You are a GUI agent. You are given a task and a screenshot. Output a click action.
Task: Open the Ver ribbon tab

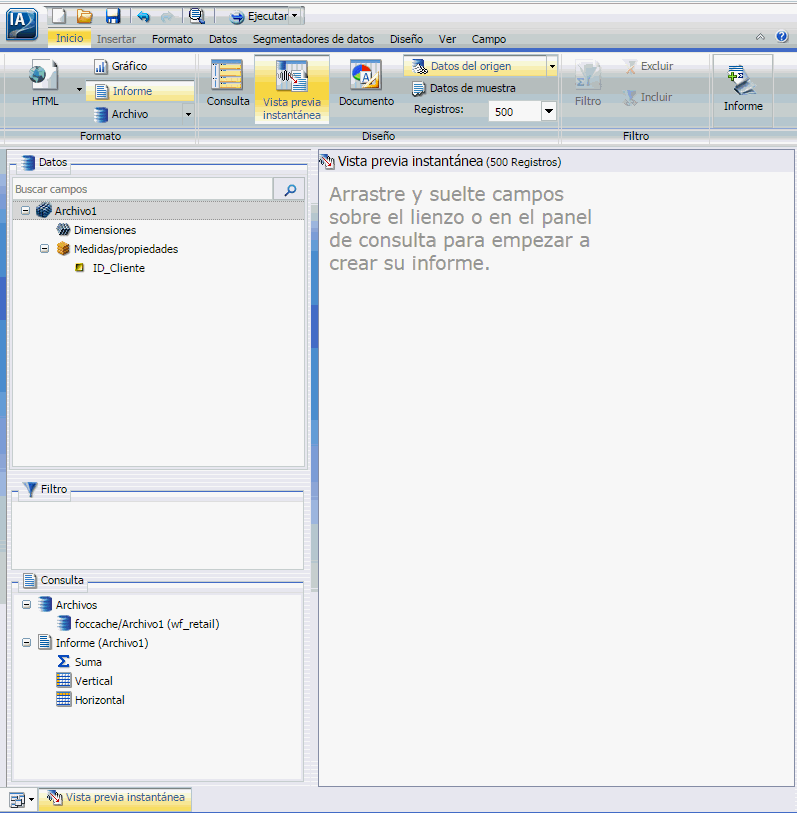click(x=447, y=39)
